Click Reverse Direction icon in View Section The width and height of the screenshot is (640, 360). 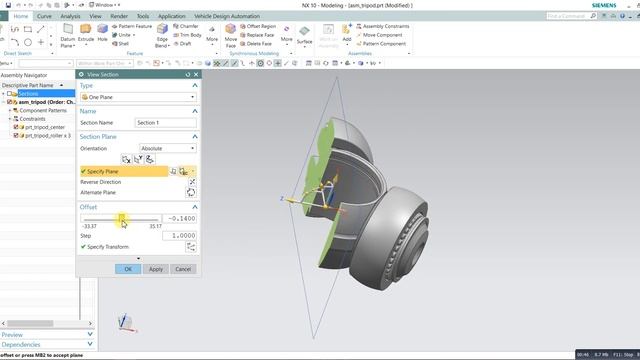(192, 182)
